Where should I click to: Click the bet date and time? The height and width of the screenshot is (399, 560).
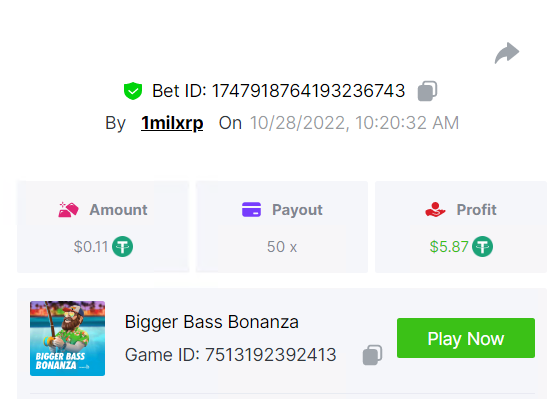coord(354,123)
